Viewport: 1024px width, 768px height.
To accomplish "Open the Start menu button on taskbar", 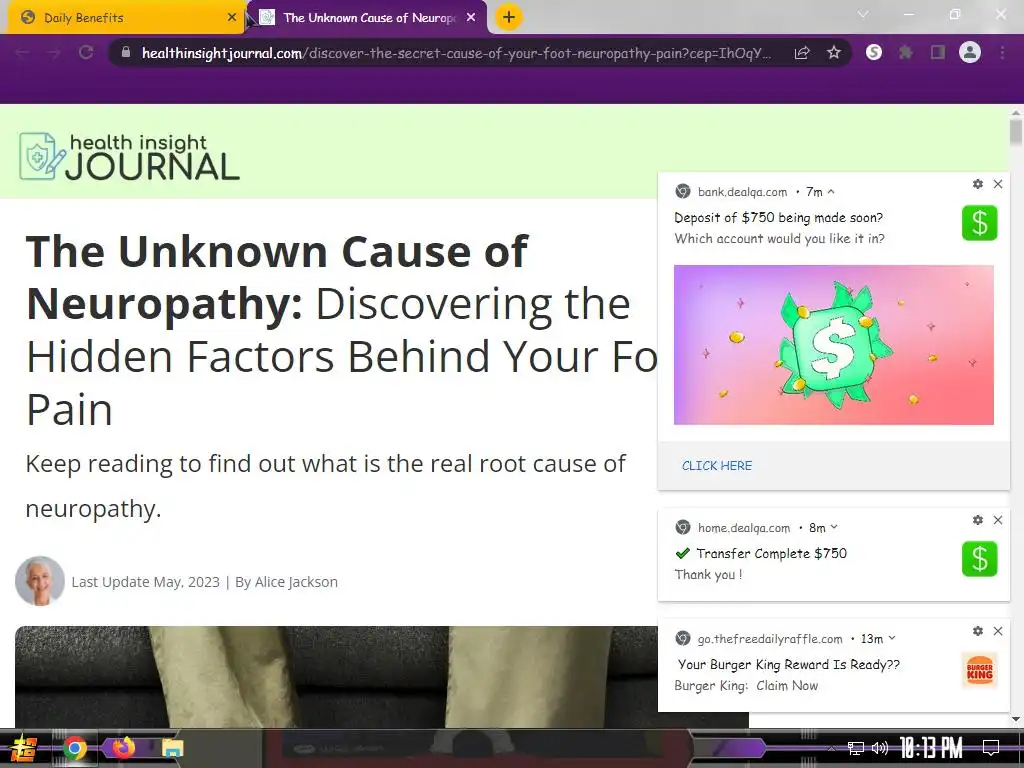I will coord(22,748).
